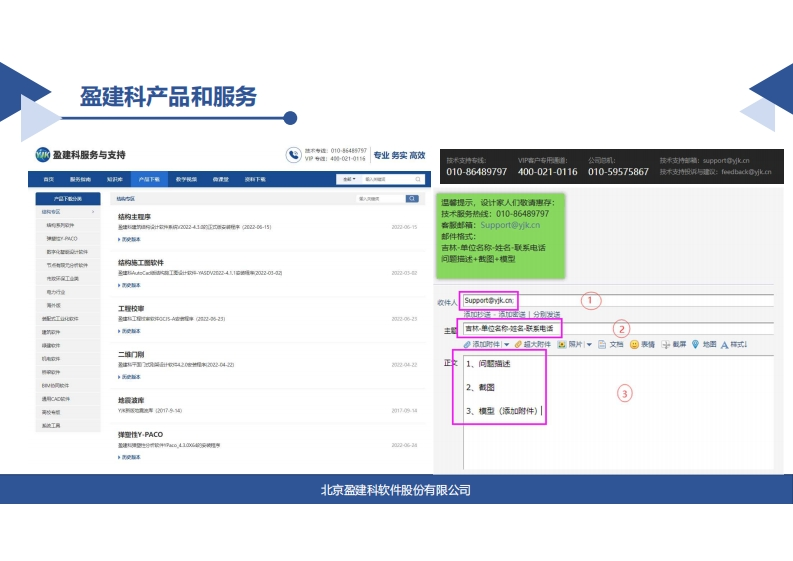Open the 工程校审 download title
The width and height of the screenshot is (793, 561).
pyautogui.click(x=131, y=309)
